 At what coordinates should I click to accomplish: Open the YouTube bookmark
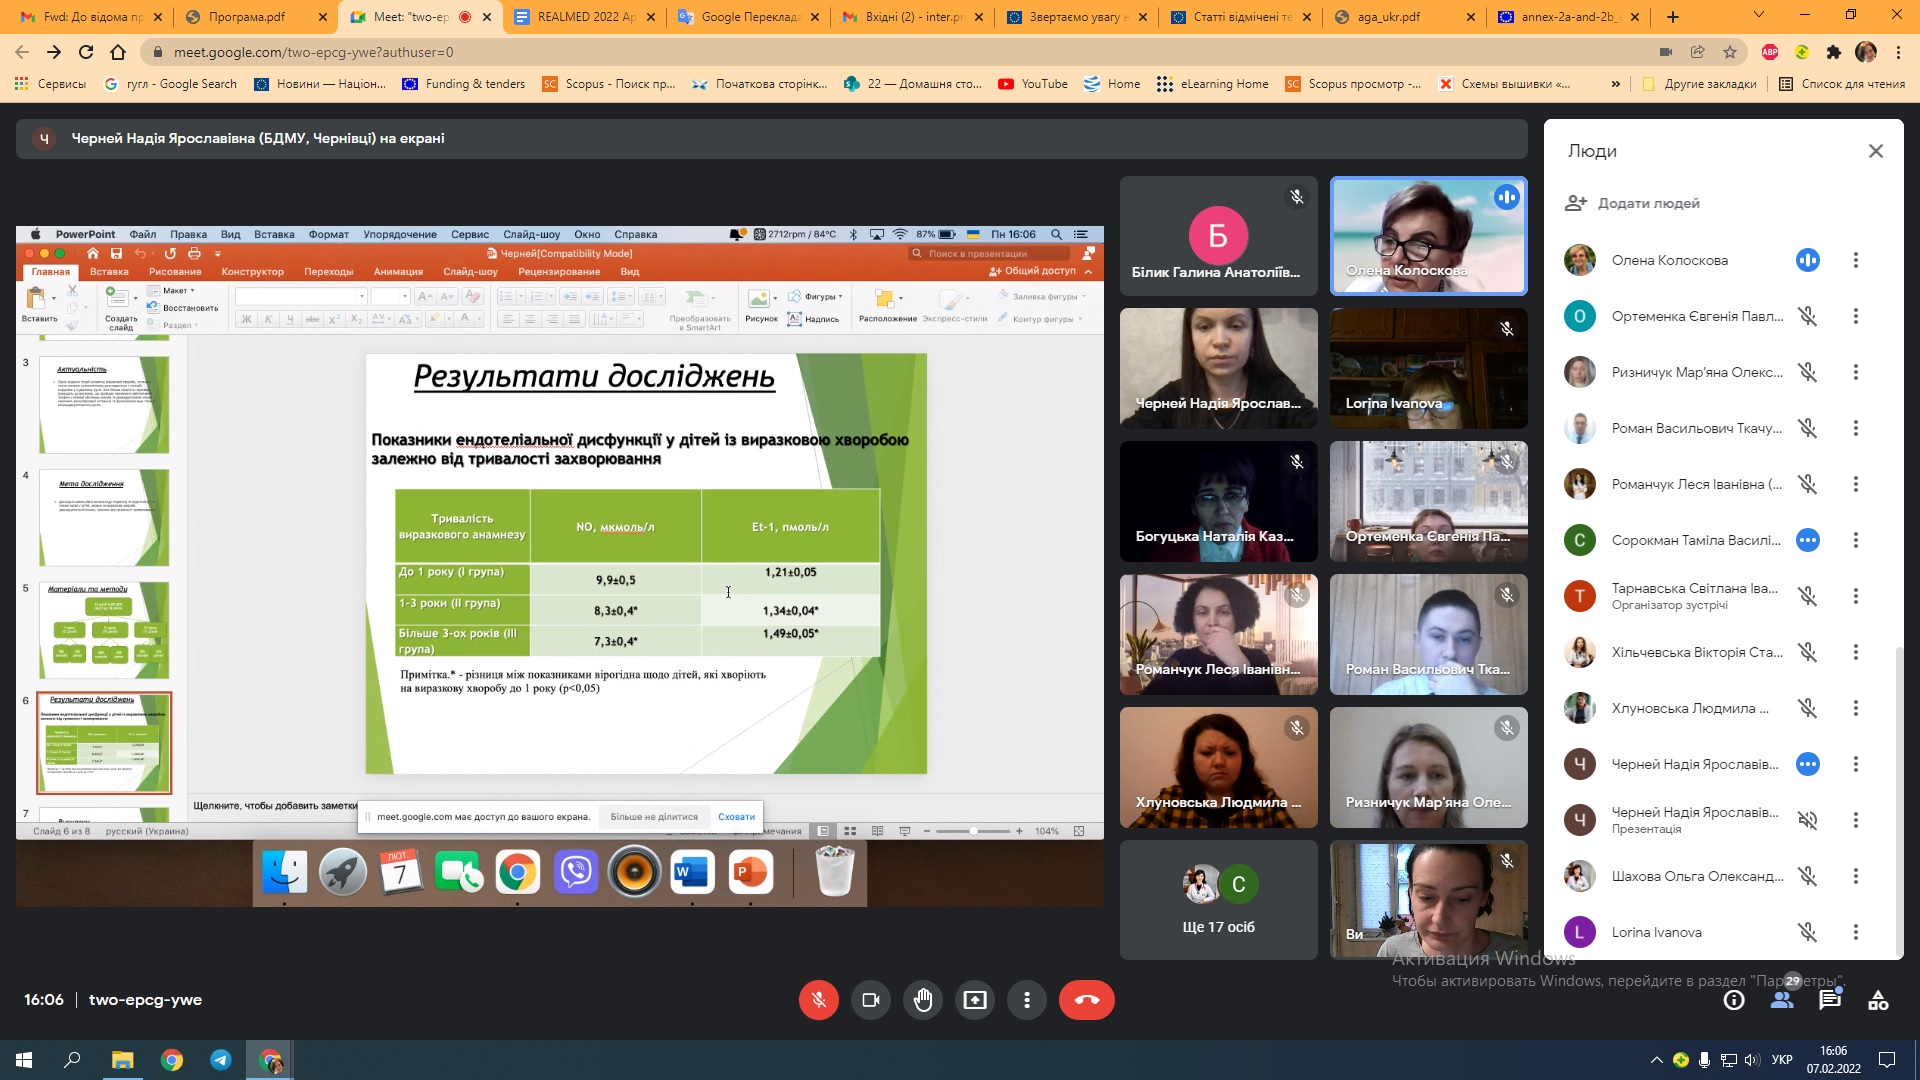[x=1033, y=84]
